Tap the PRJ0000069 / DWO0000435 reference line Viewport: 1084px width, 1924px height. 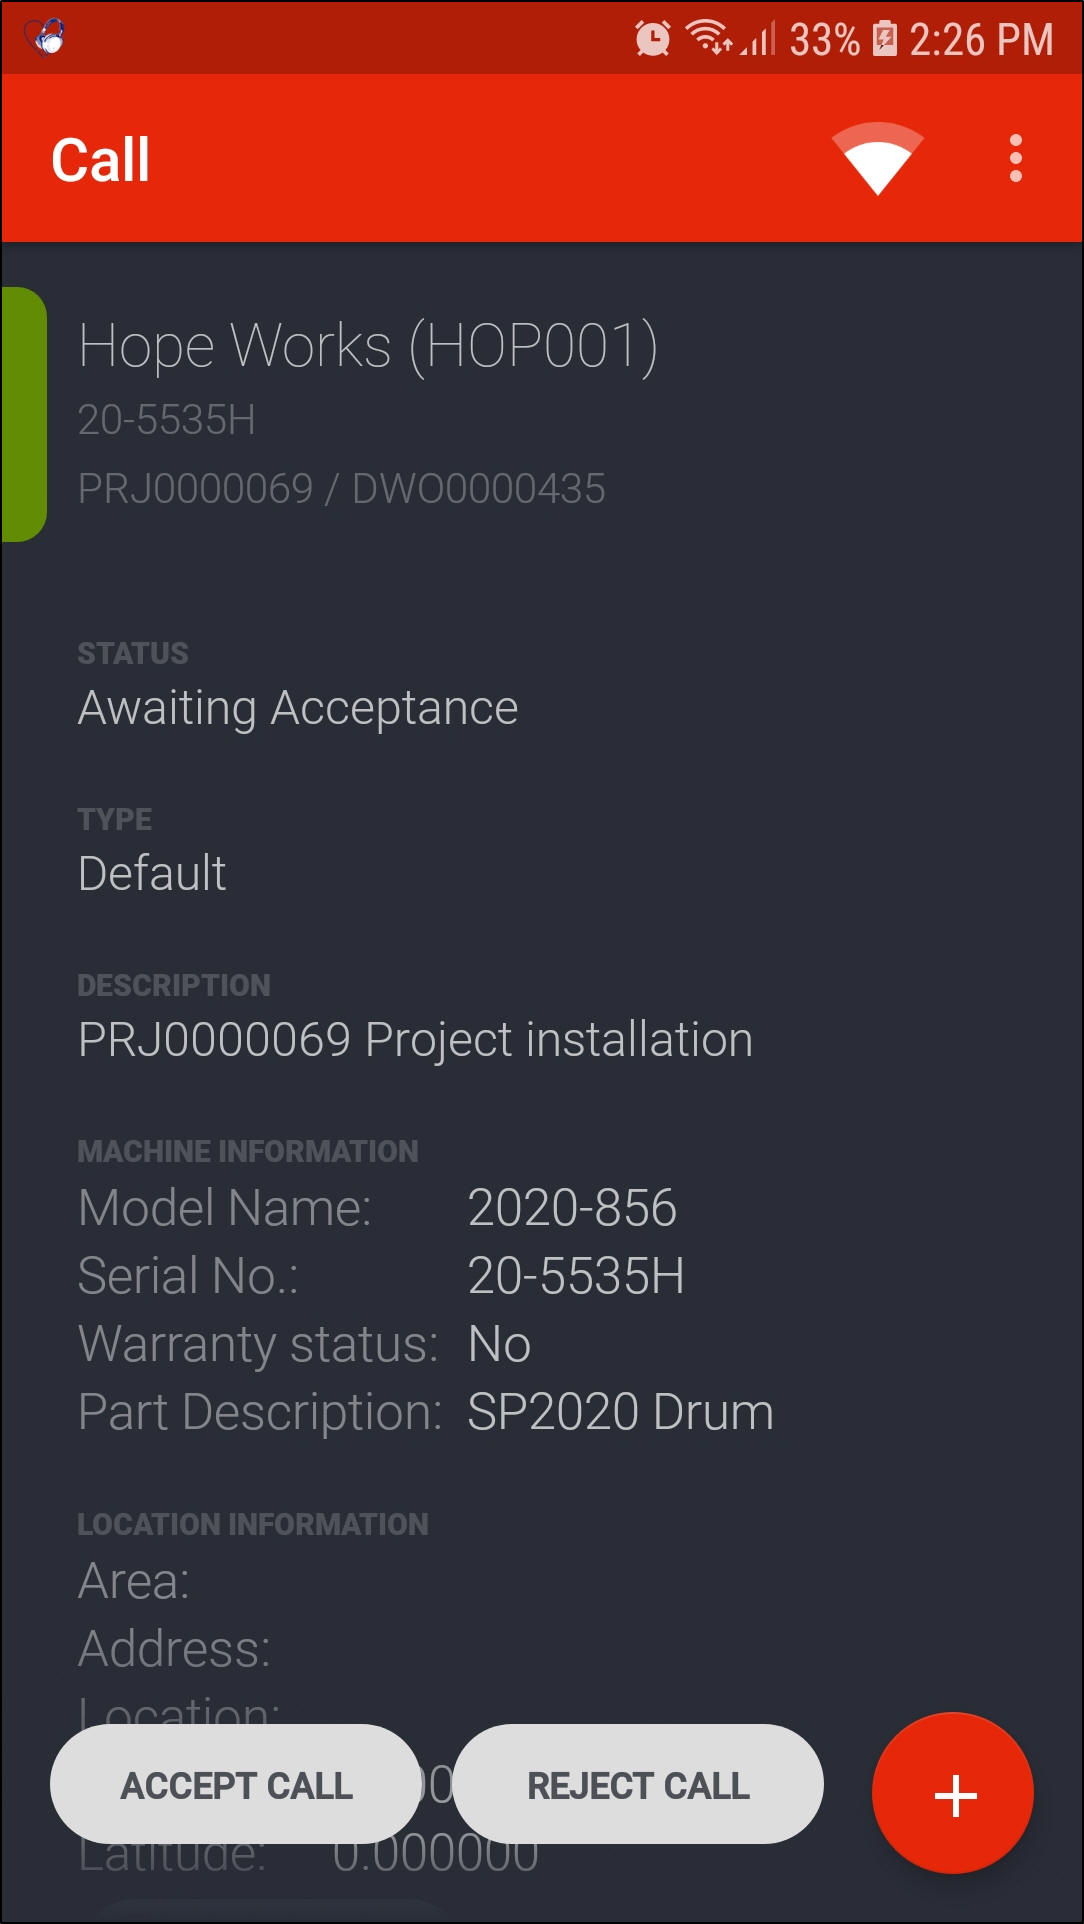pyautogui.click(x=342, y=489)
